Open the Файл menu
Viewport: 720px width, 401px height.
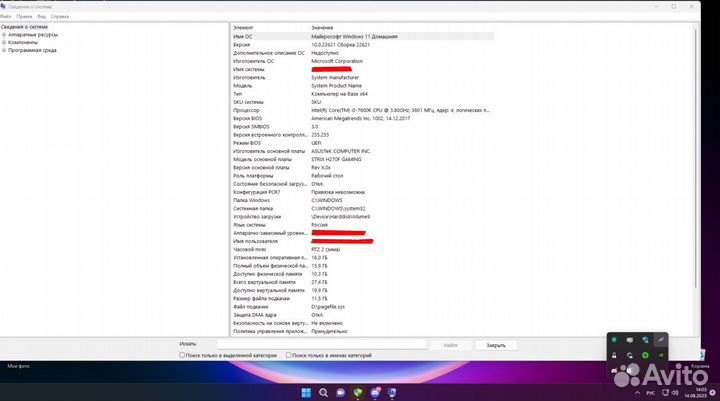tap(6, 16)
